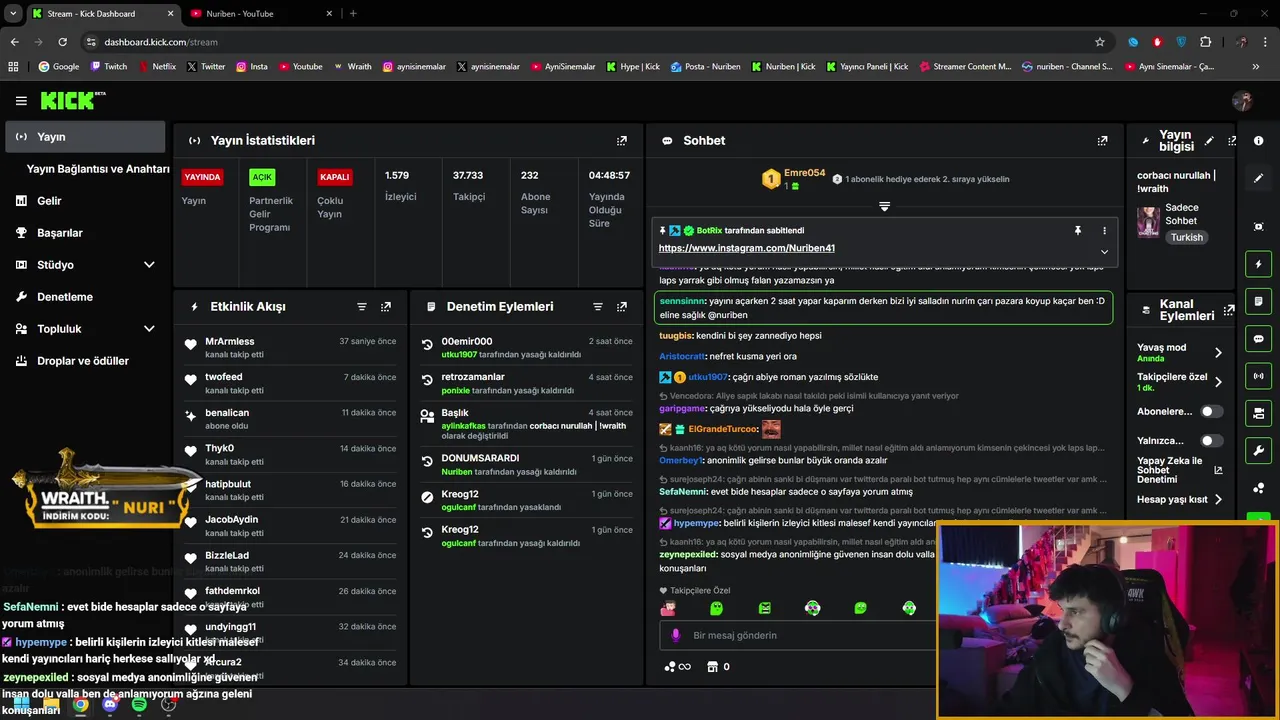The image size is (1280, 720).
Task: Pop out the Sohbet chat panel
Action: pyautogui.click(x=1102, y=141)
